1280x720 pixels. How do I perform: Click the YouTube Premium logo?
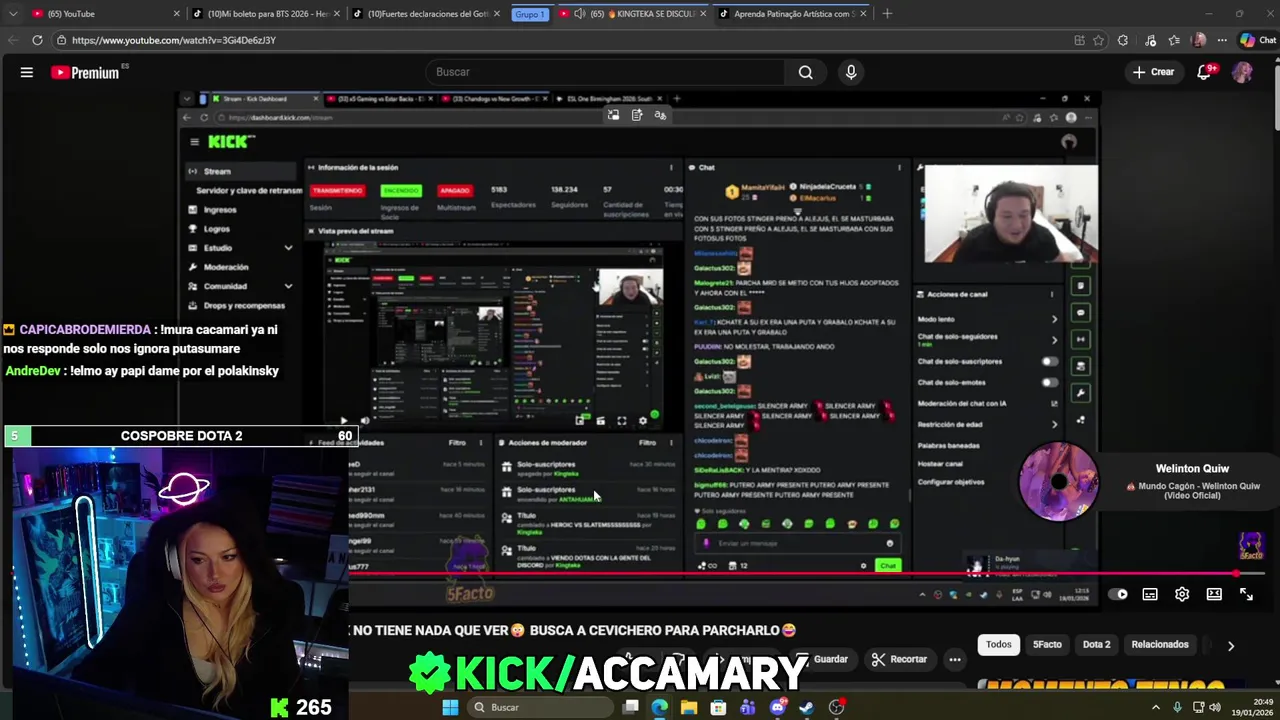tap(86, 72)
